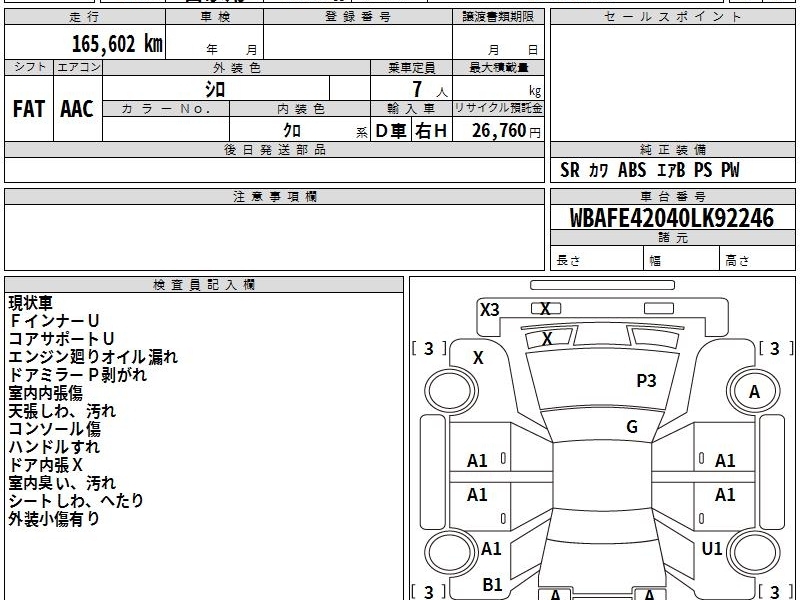
Task: Click the P3 mark on the hood
Action: point(646,381)
